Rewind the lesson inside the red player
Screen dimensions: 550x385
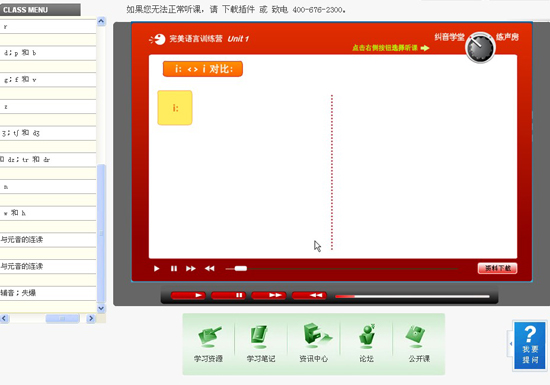tap(209, 269)
